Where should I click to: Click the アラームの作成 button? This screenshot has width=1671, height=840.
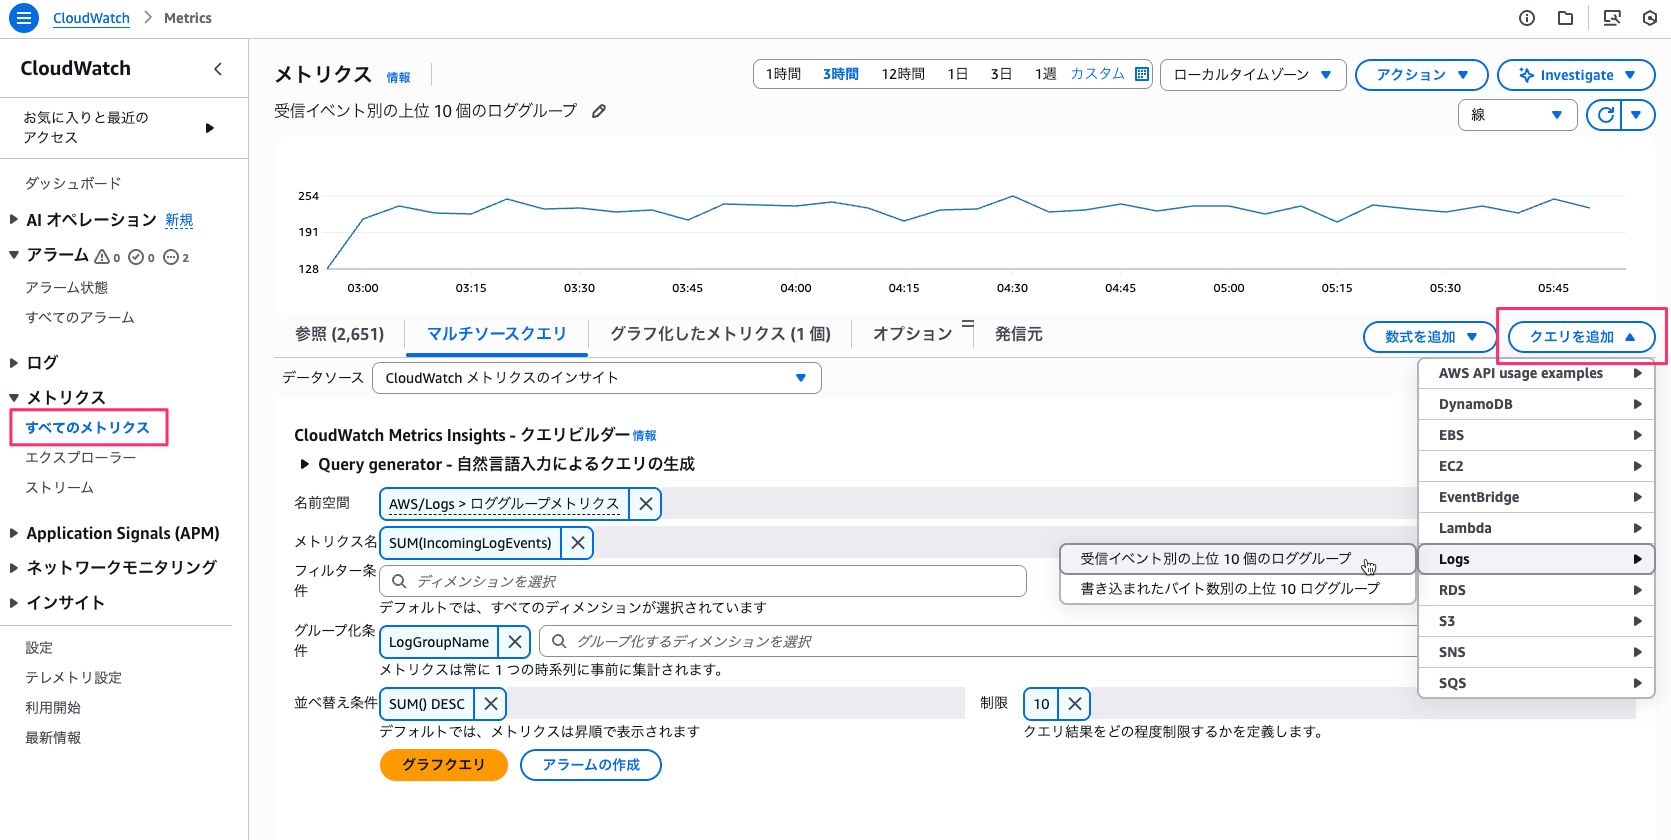[x=591, y=765]
